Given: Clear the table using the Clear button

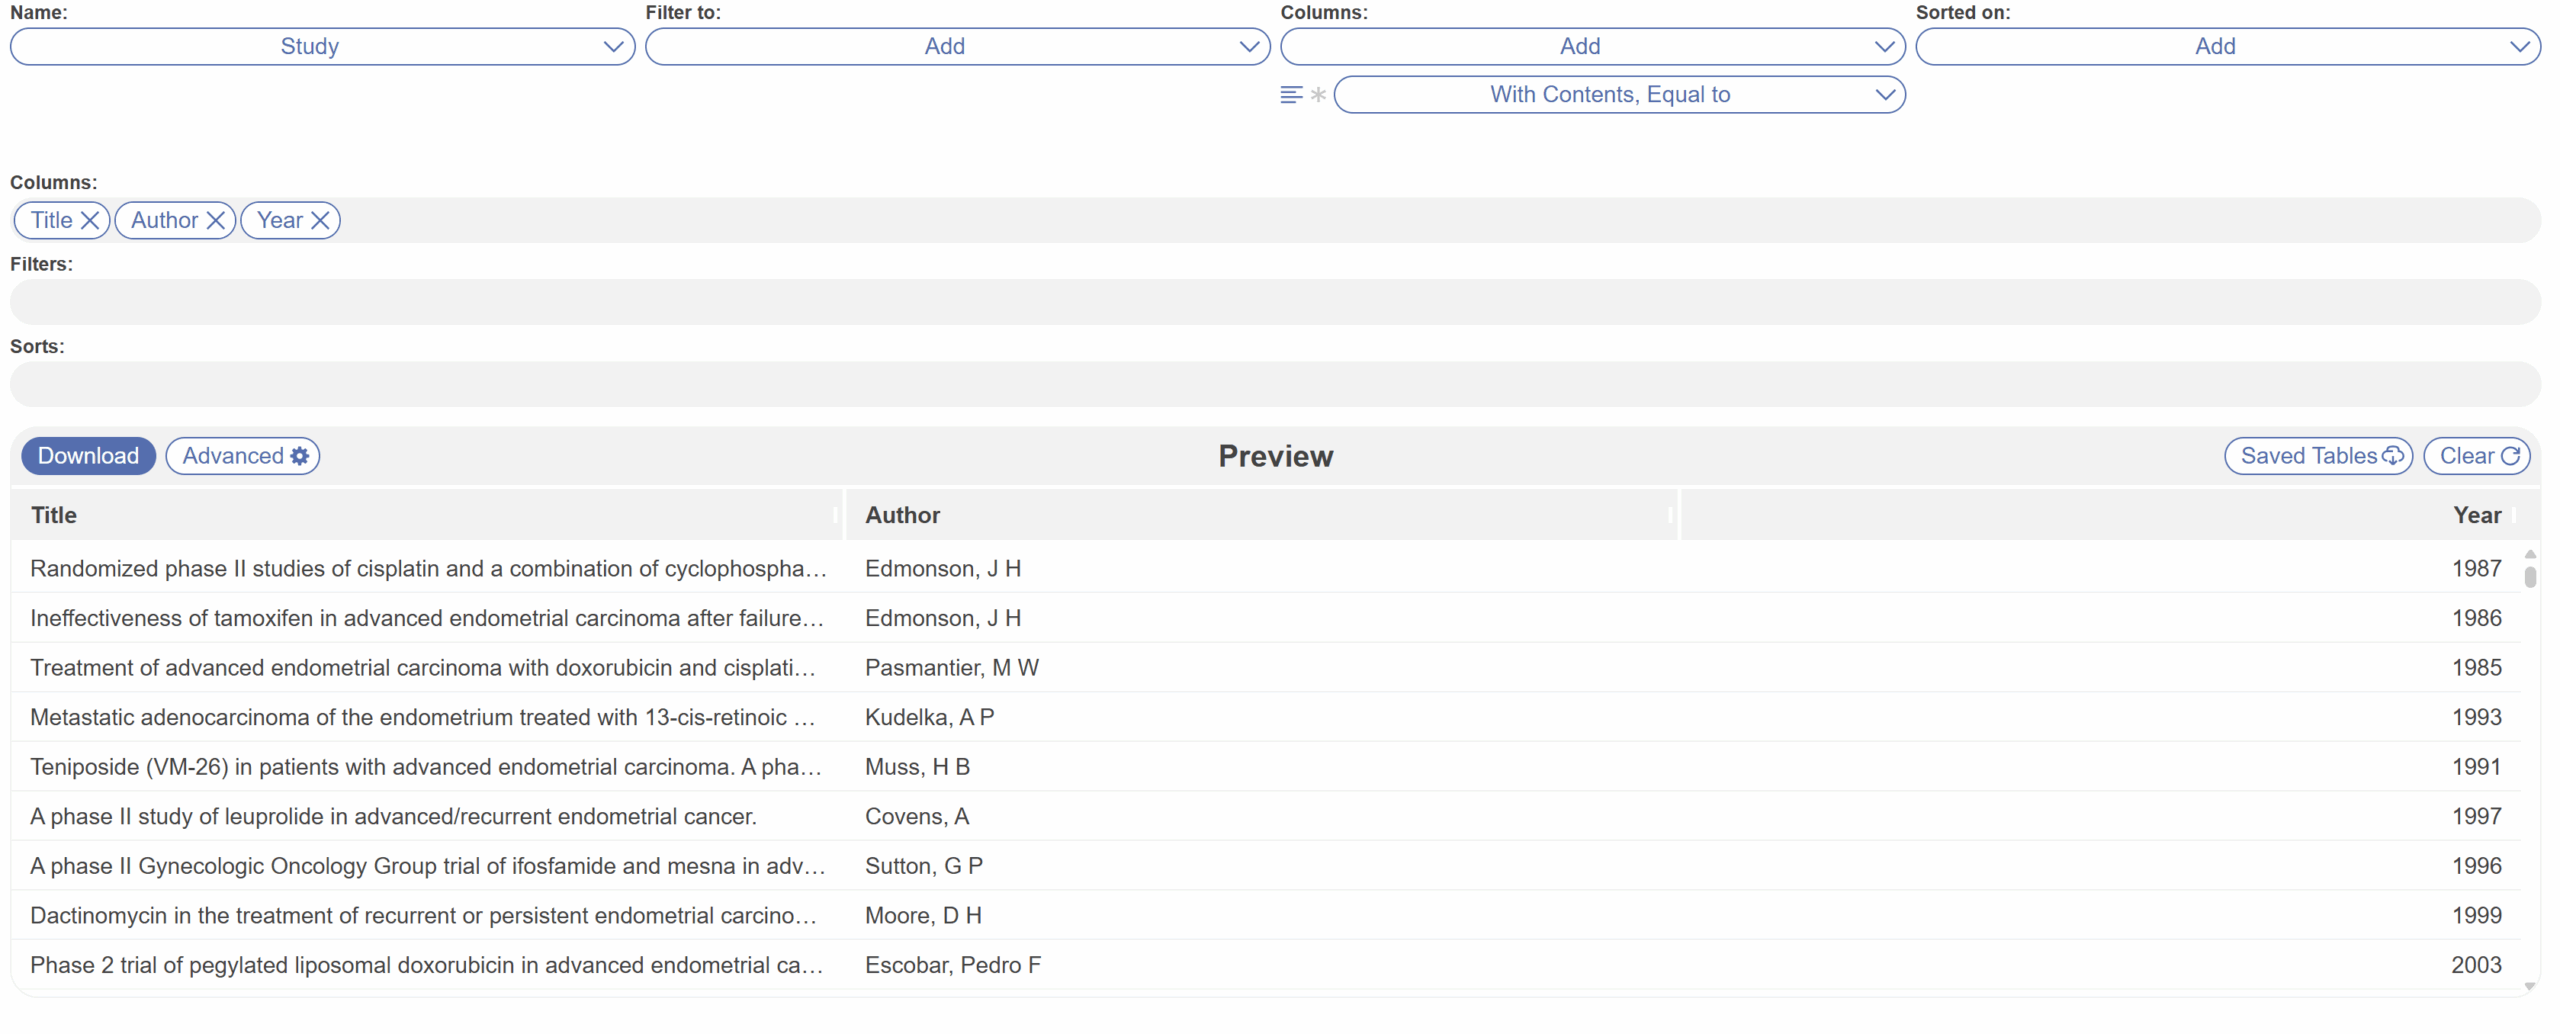Looking at the screenshot, I should 2476,456.
